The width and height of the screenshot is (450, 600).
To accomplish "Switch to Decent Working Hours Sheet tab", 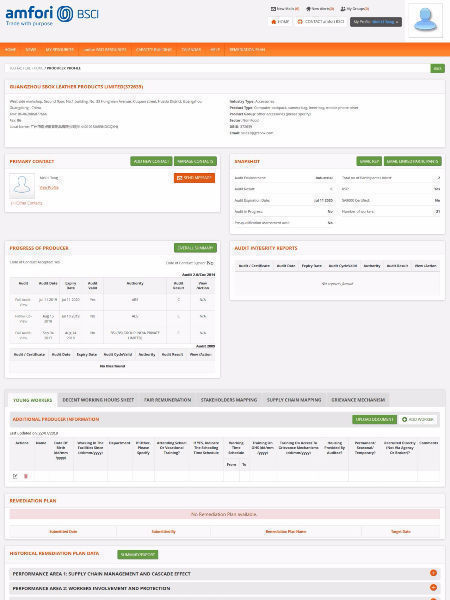I will click(98, 400).
